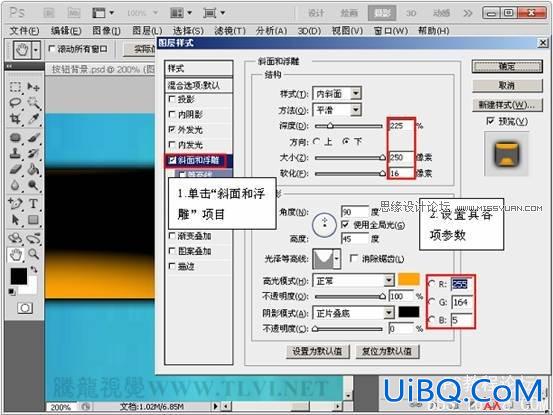Select the Pen tool
This screenshot has height=415, width=553.
click(x=15, y=203)
